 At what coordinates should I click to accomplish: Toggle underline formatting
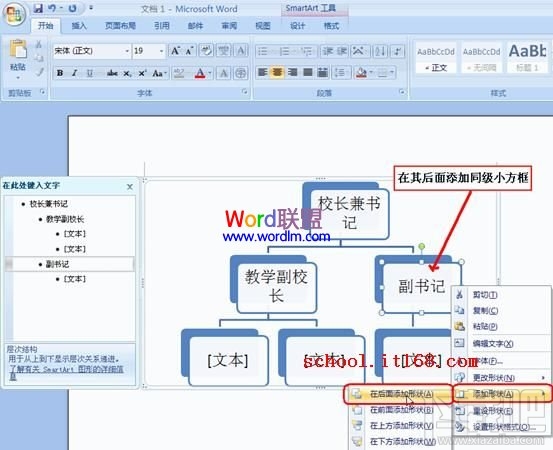click(x=90, y=73)
